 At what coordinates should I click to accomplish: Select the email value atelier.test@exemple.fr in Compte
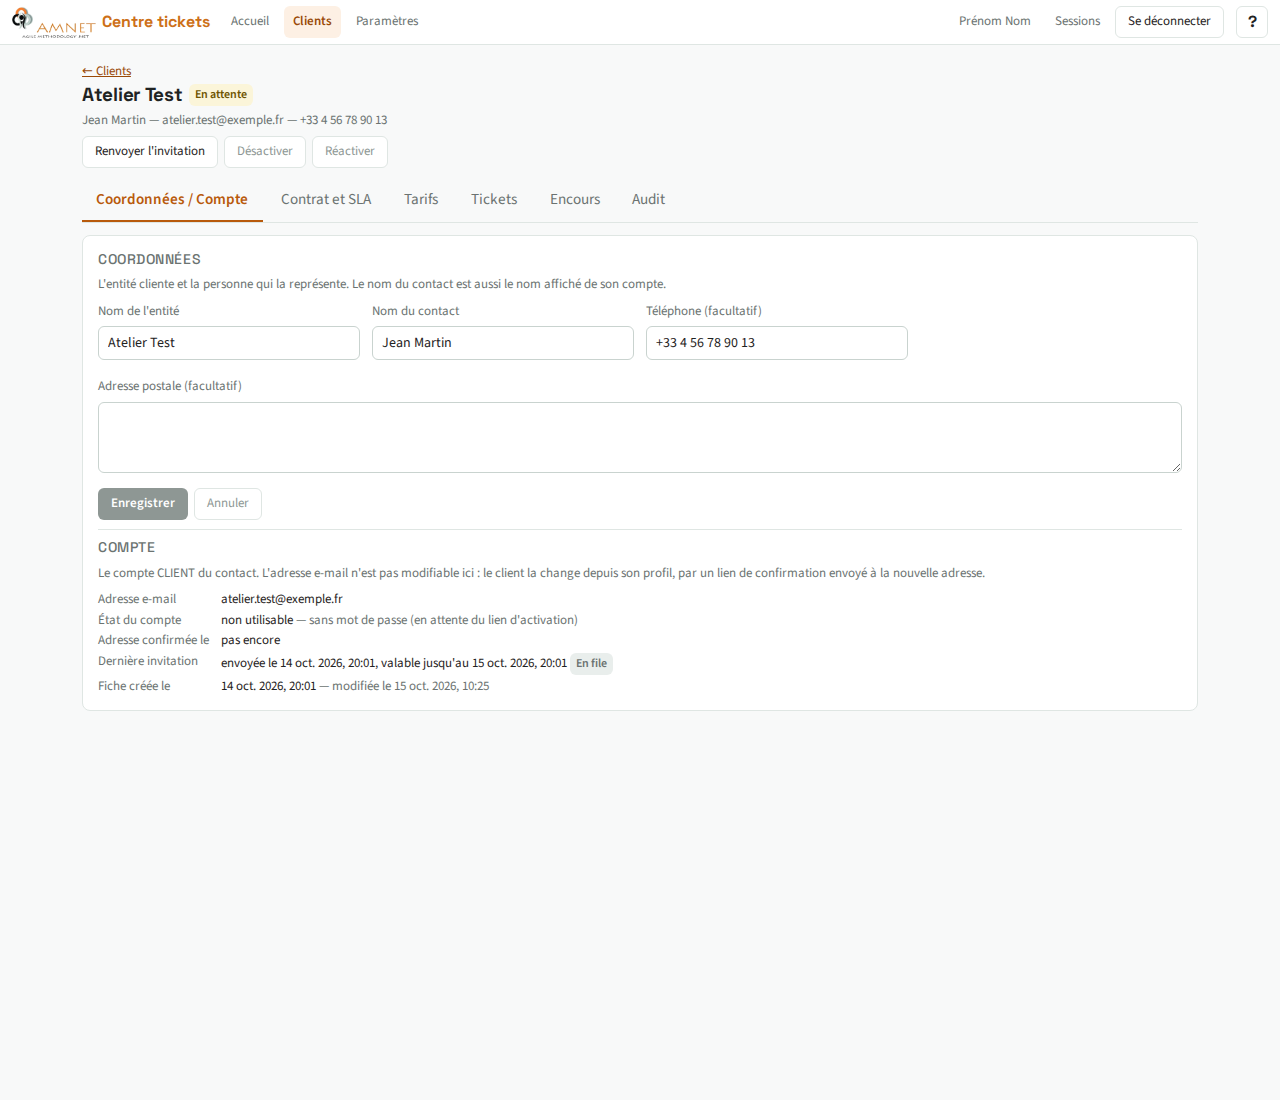tap(282, 599)
